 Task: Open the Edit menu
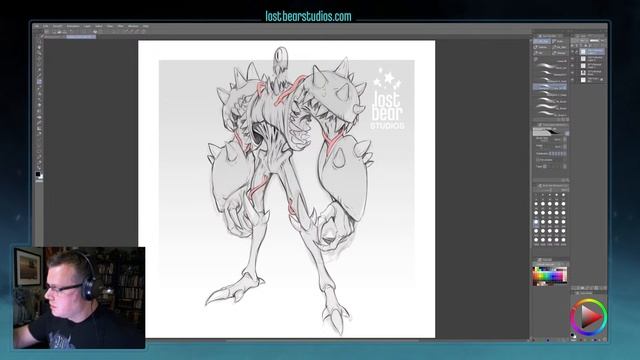pos(46,26)
